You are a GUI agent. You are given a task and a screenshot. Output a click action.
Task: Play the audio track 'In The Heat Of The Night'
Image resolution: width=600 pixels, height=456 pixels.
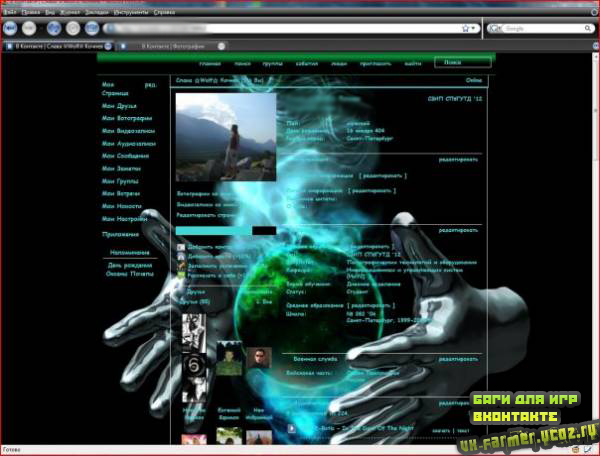click(292, 429)
